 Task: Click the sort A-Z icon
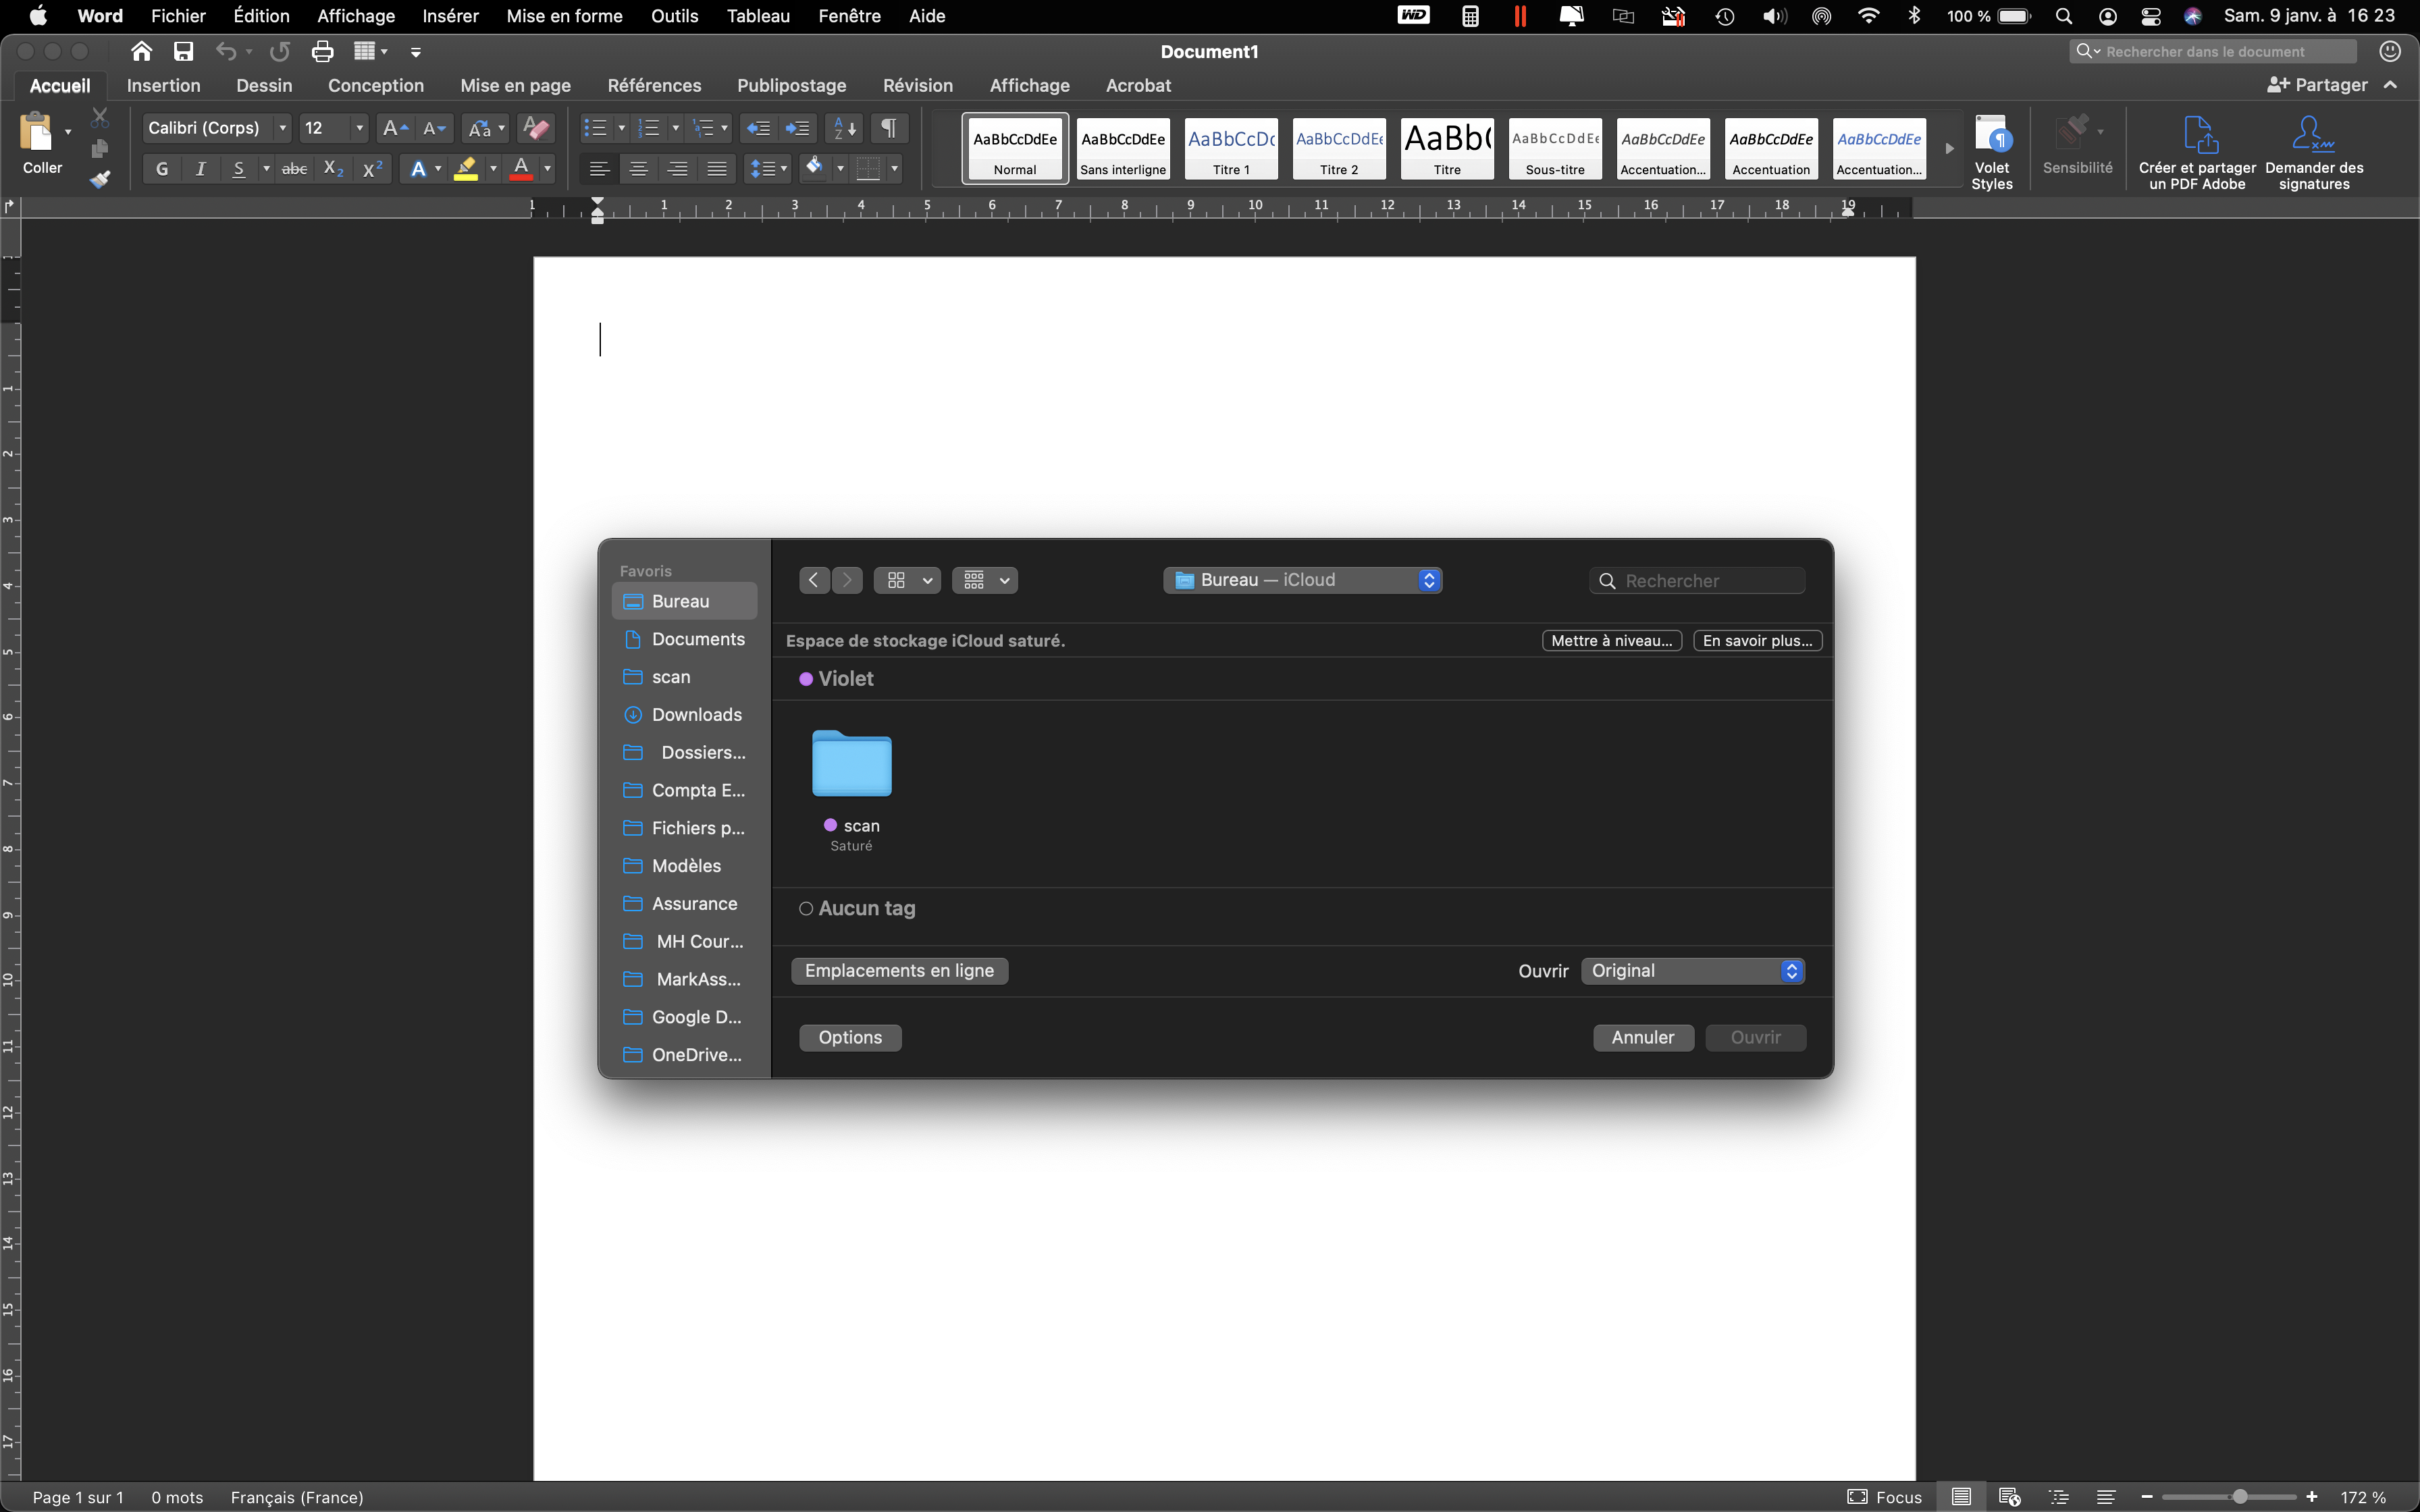[844, 128]
